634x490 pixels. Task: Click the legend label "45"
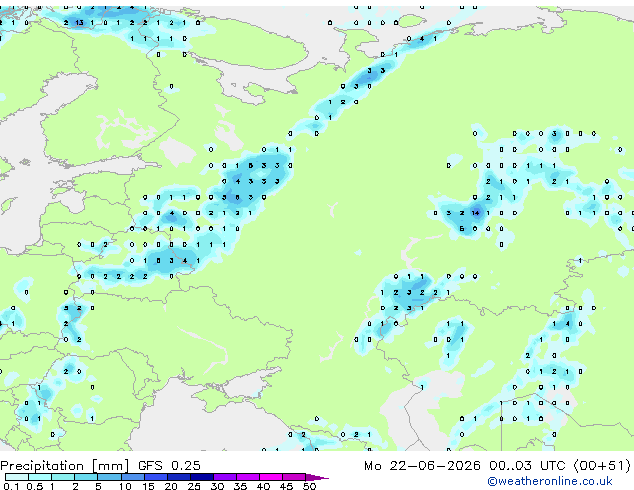286,486
